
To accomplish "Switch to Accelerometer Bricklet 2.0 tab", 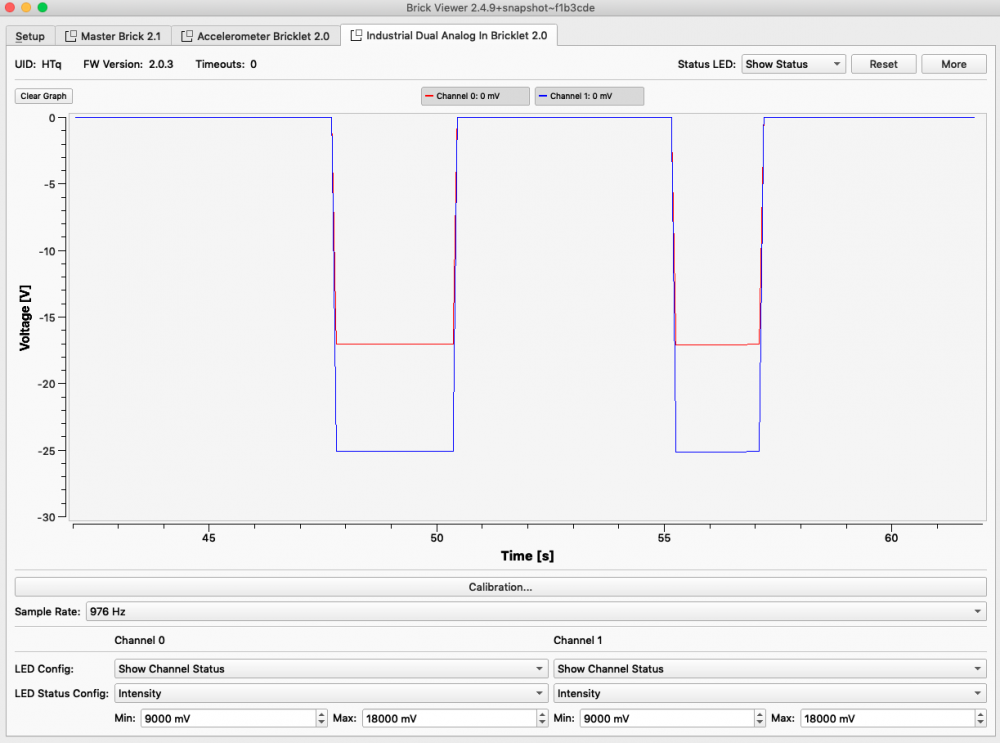I will click(x=255, y=36).
